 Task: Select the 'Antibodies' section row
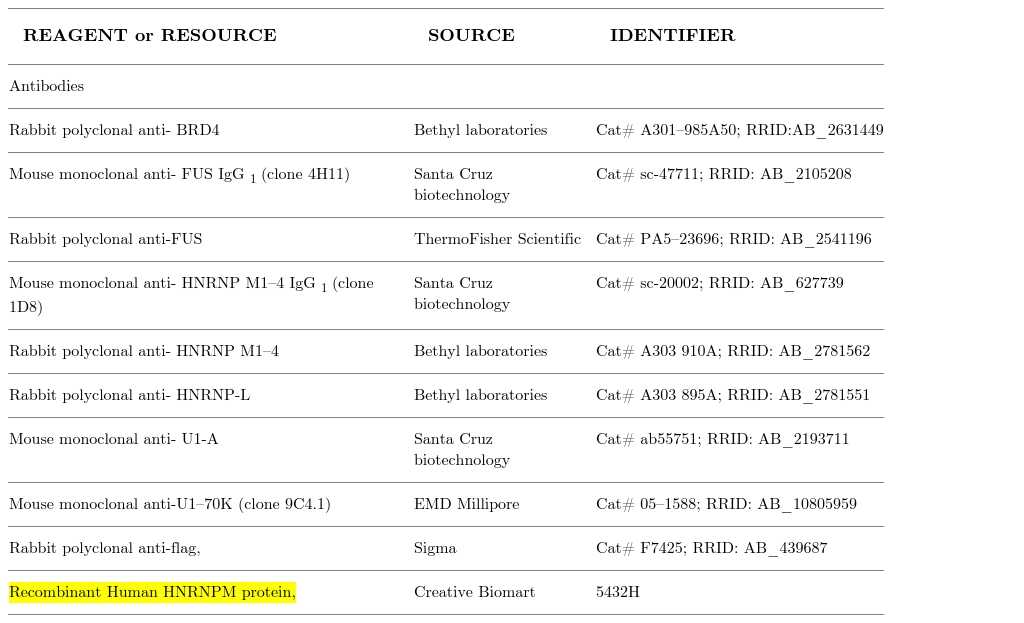(446, 86)
